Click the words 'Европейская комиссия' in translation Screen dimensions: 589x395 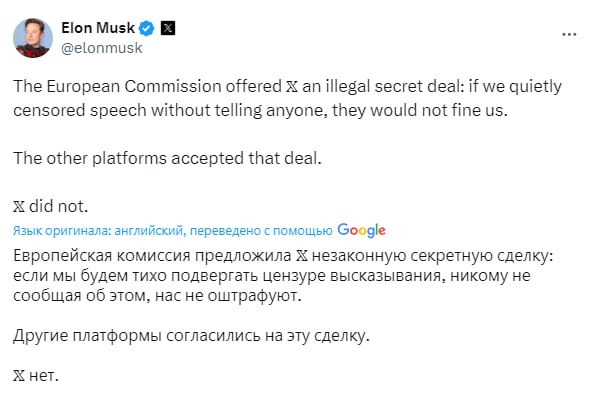(x=102, y=256)
